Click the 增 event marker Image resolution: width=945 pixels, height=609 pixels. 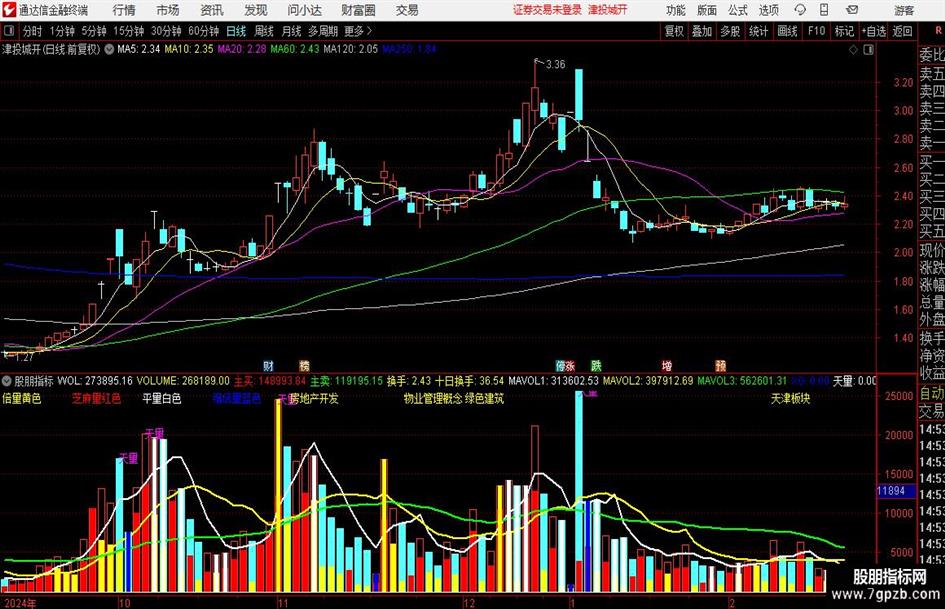(667, 365)
